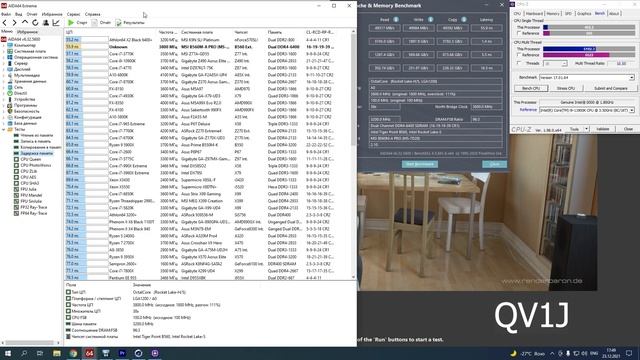Refresh the AIDA64 page

(35, 23)
